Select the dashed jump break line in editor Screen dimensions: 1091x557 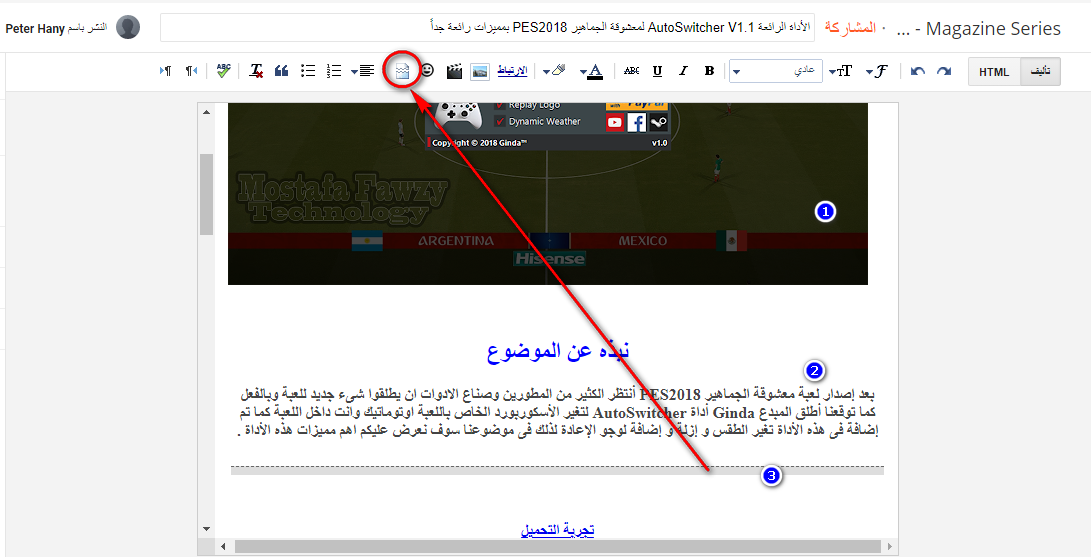coord(557,470)
